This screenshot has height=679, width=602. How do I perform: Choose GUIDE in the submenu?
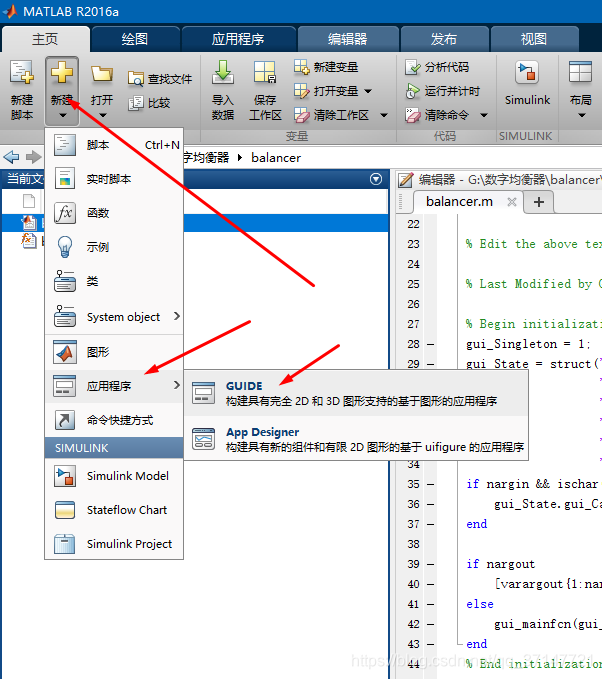click(356, 393)
